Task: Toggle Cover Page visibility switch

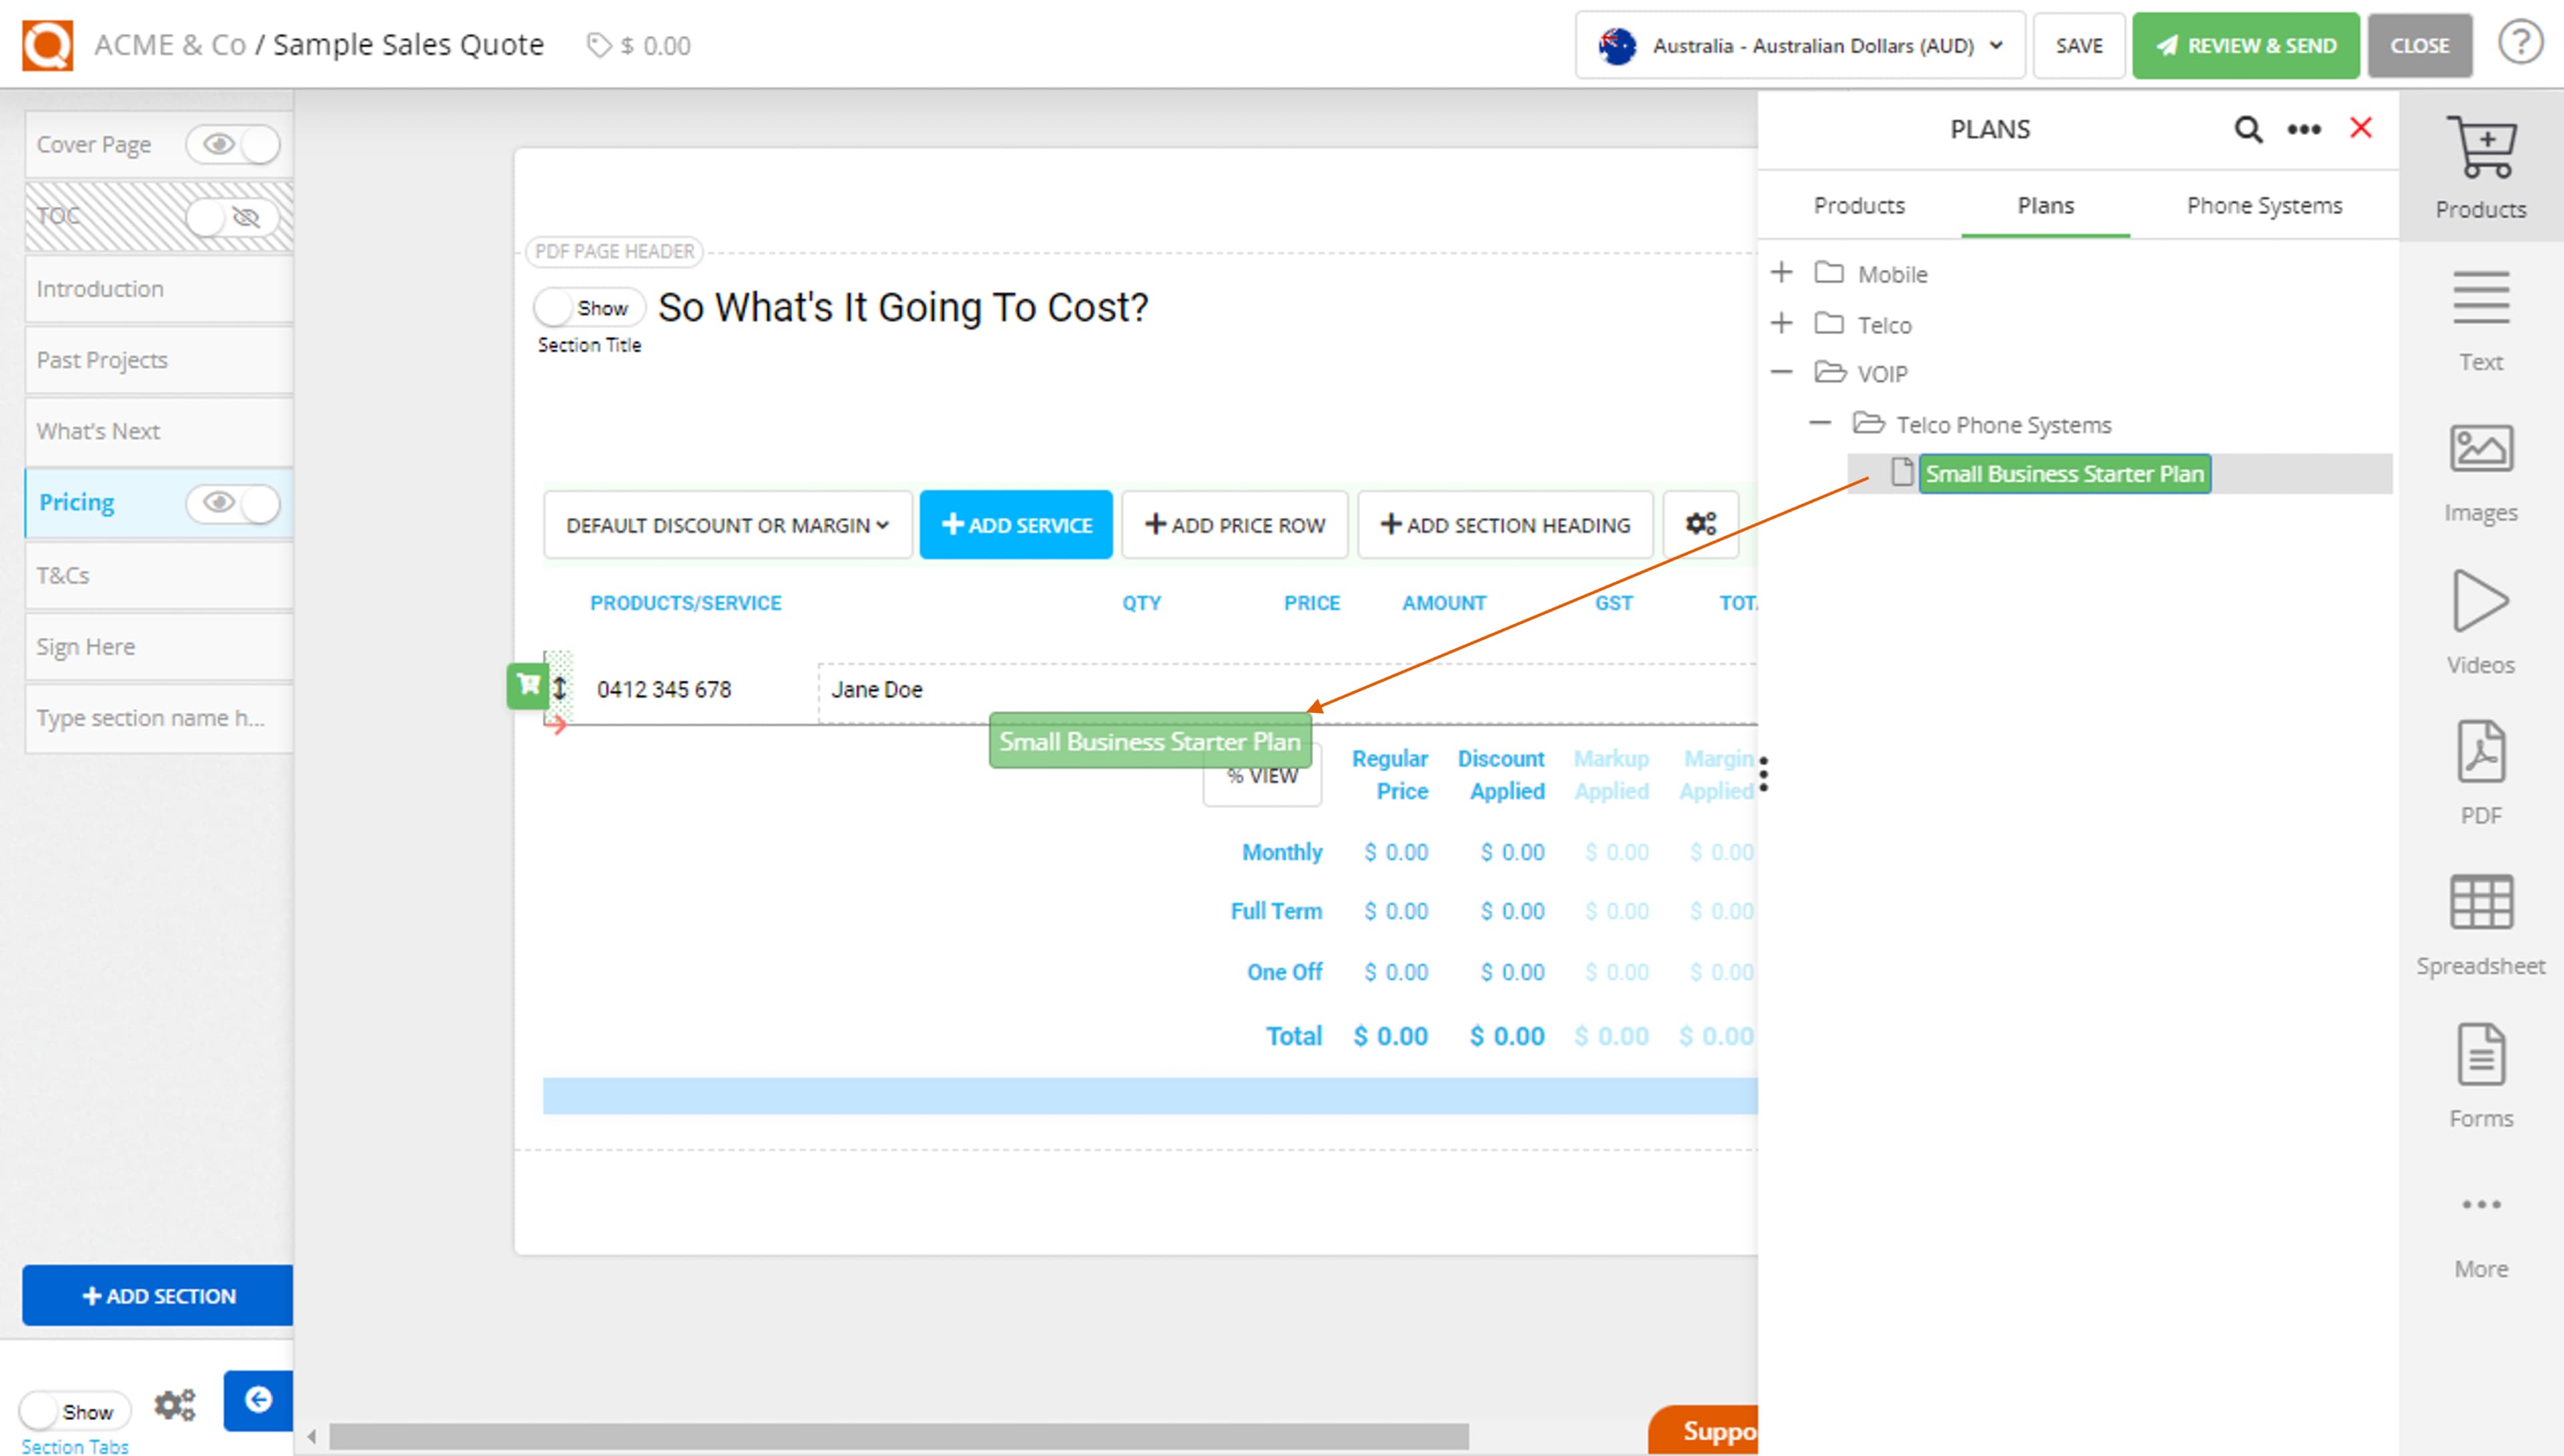Action: [x=234, y=145]
